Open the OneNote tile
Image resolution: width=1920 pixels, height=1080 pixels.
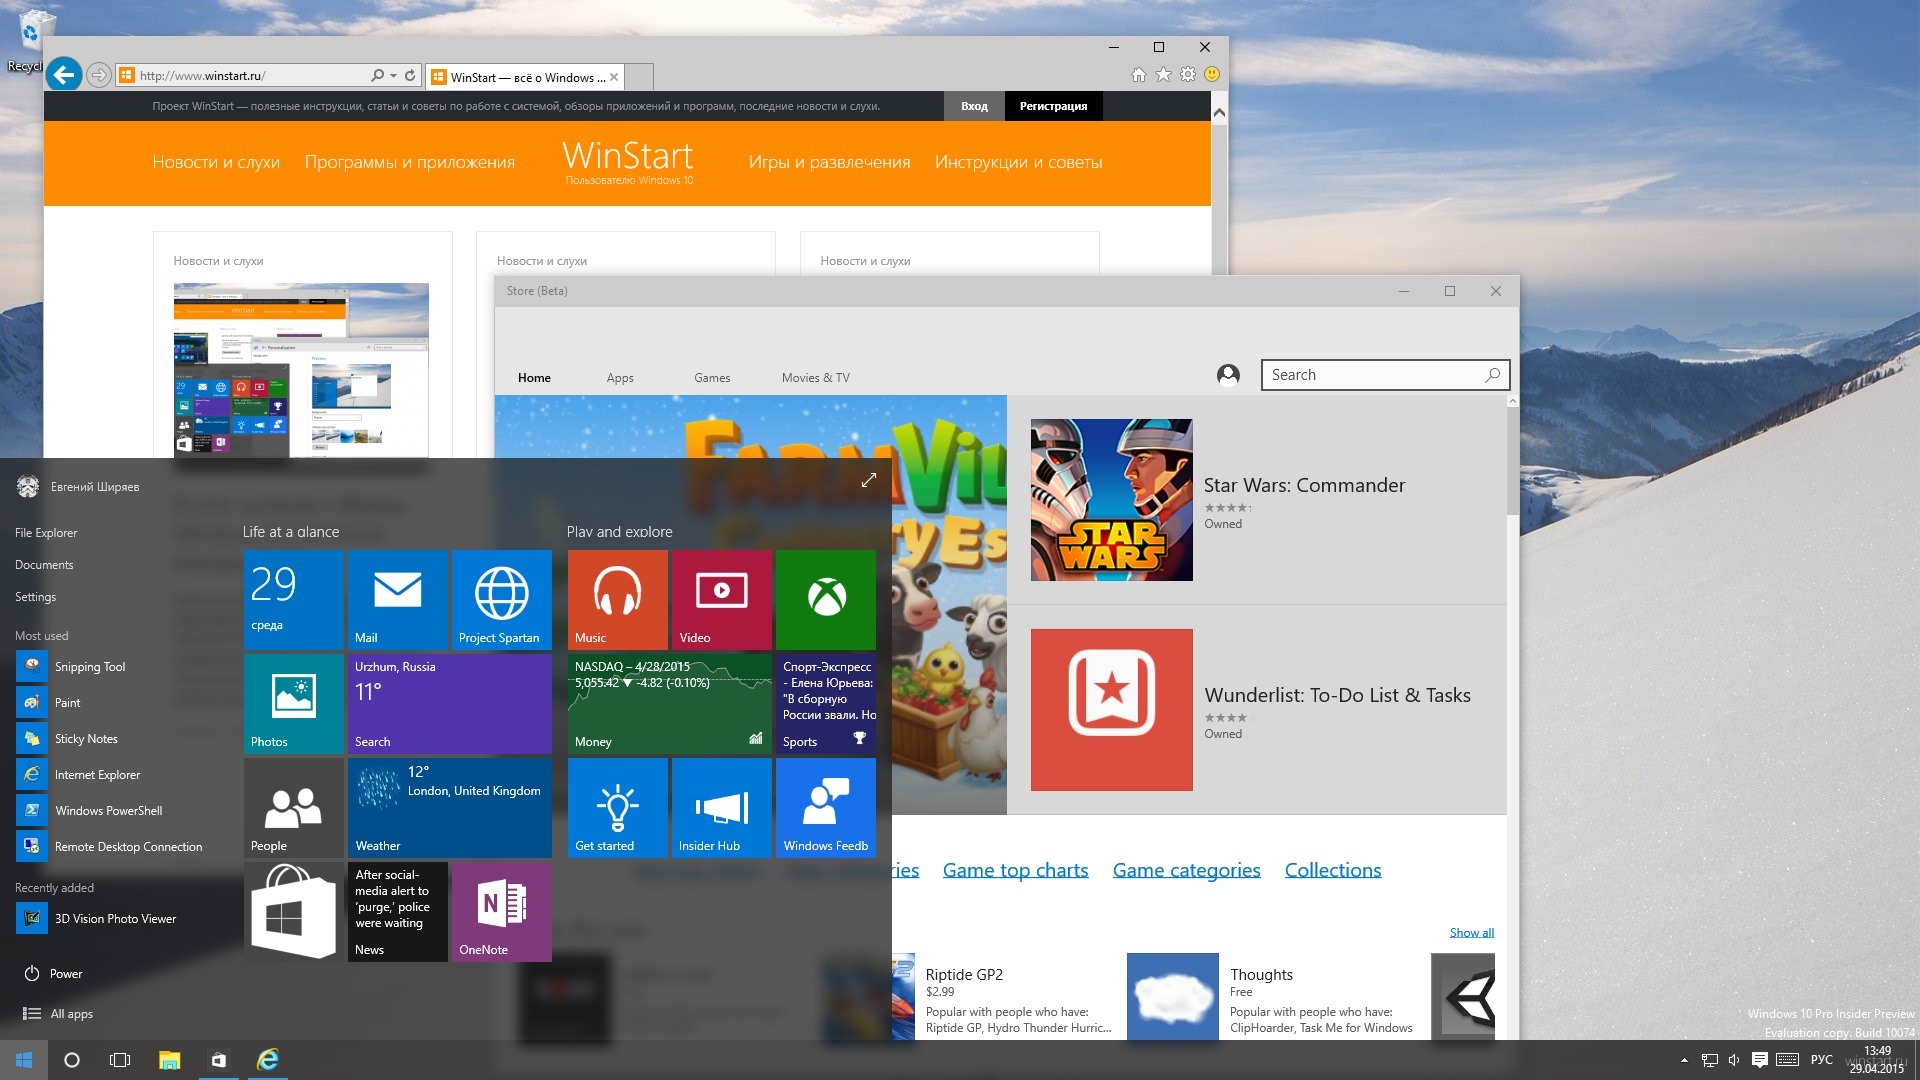point(501,911)
